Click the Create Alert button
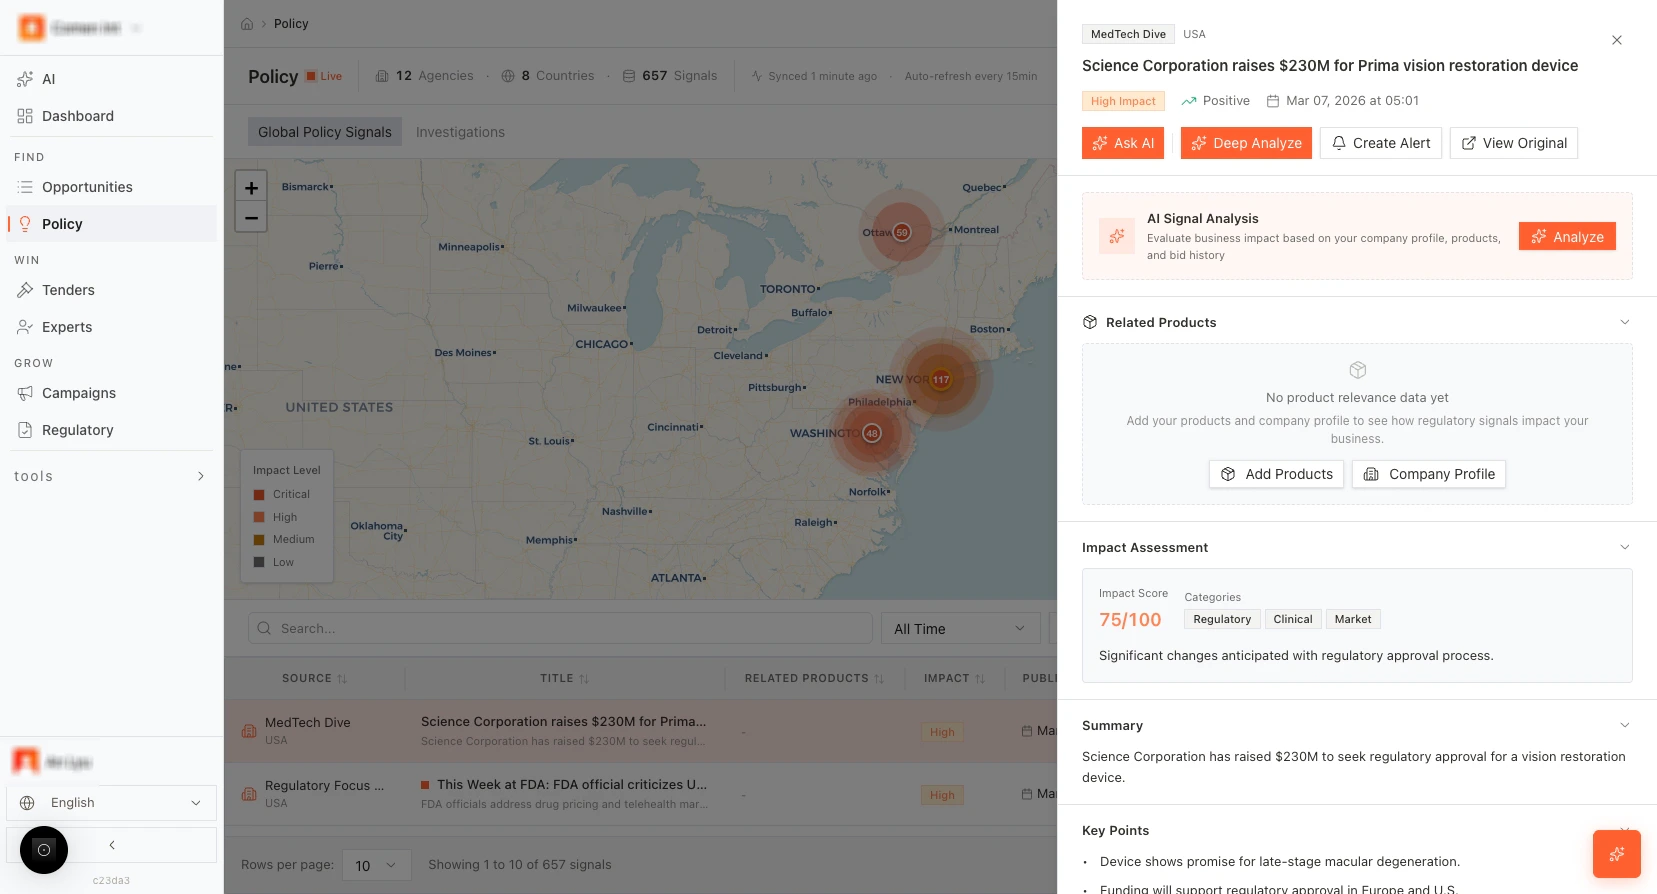The width and height of the screenshot is (1657, 894). 1381,143
